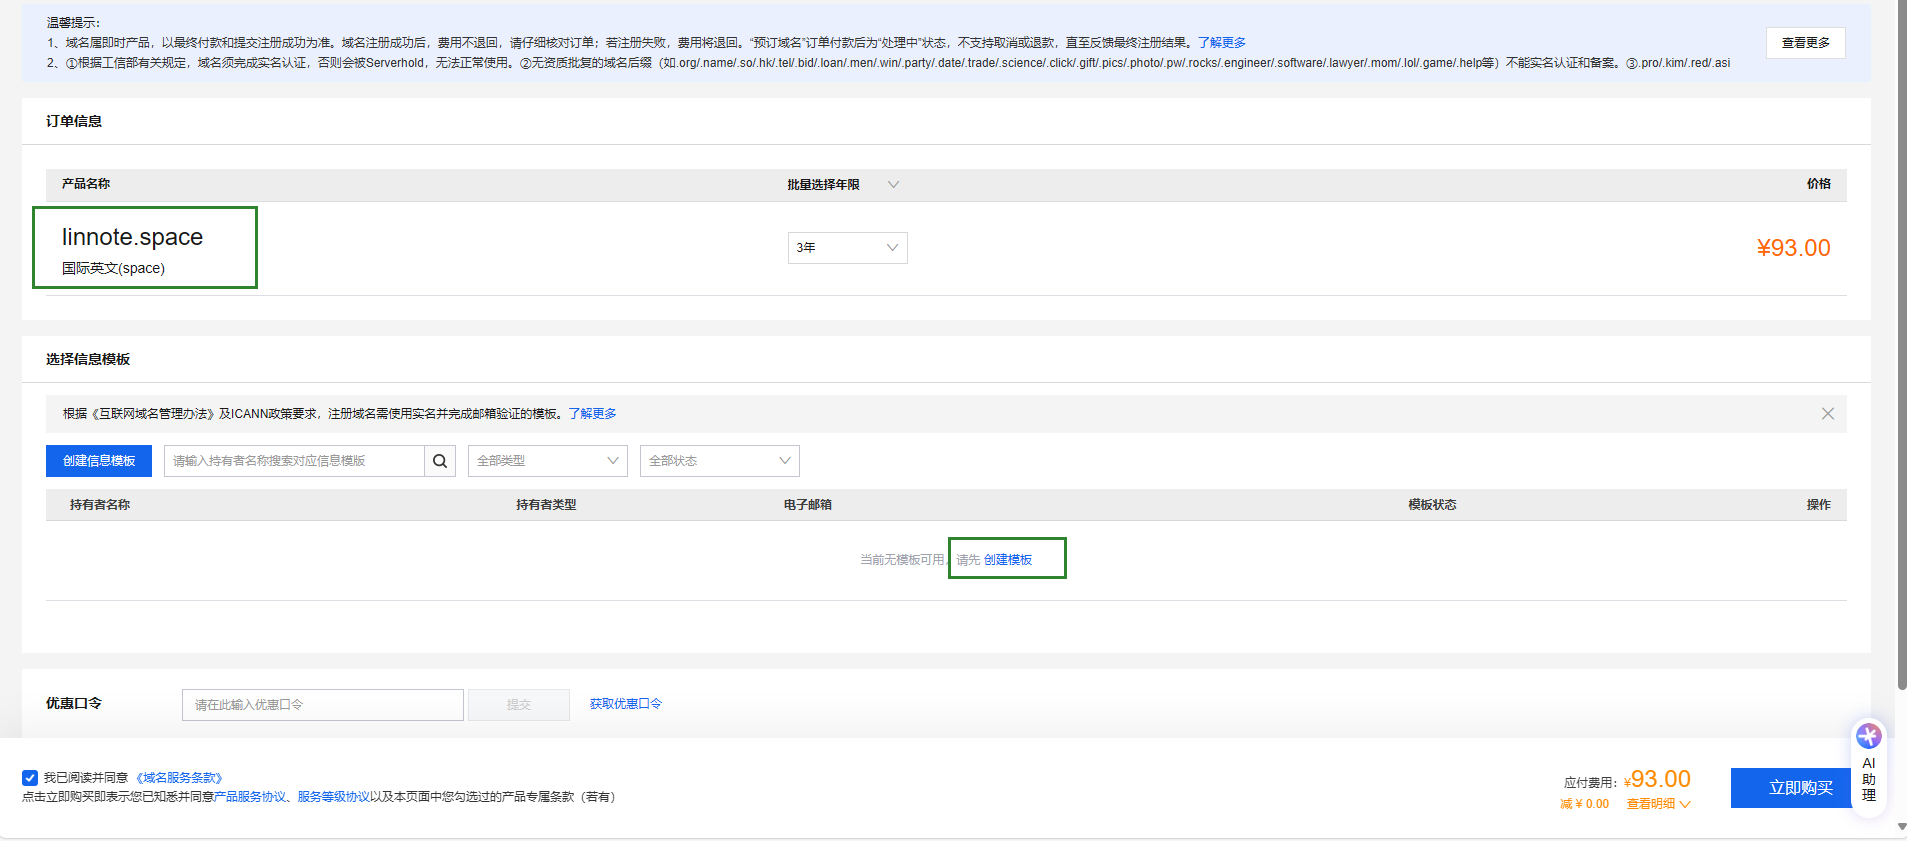Screen dimensions: 1907x841
Task: Expand the 3年 registration period dropdown
Action: coord(847,248)
